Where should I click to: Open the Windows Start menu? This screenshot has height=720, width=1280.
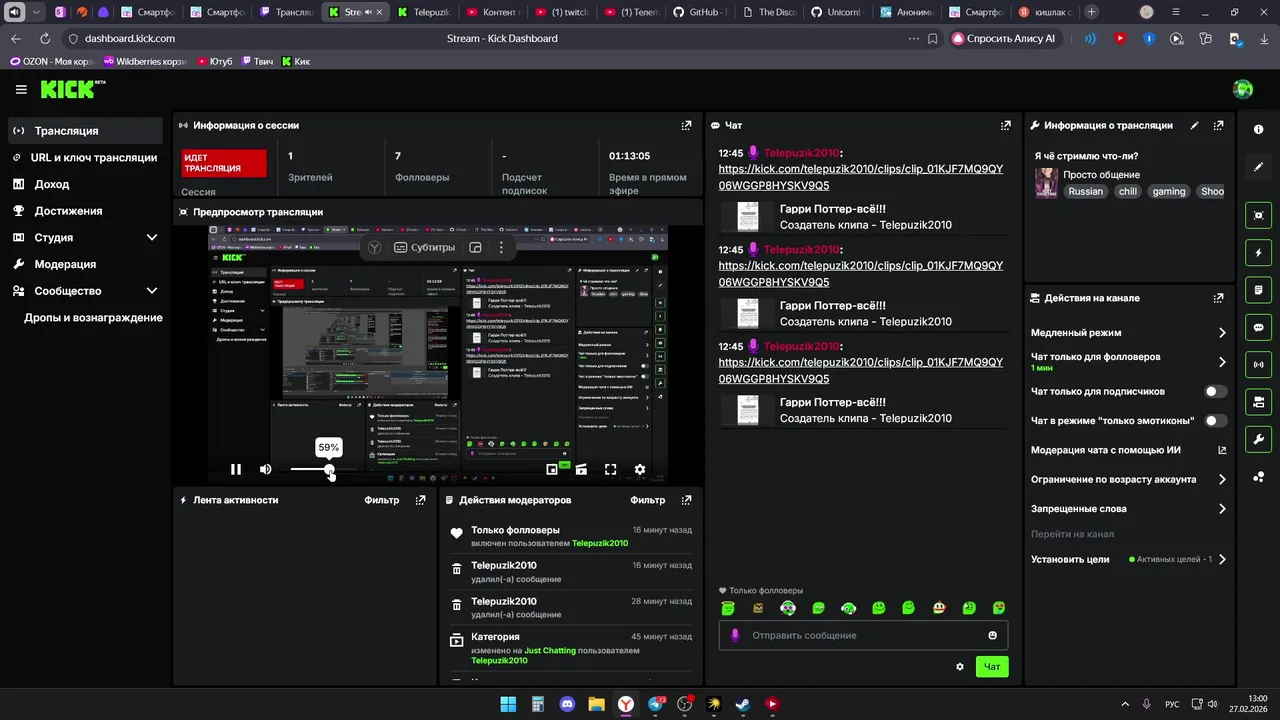pos(508,704)
